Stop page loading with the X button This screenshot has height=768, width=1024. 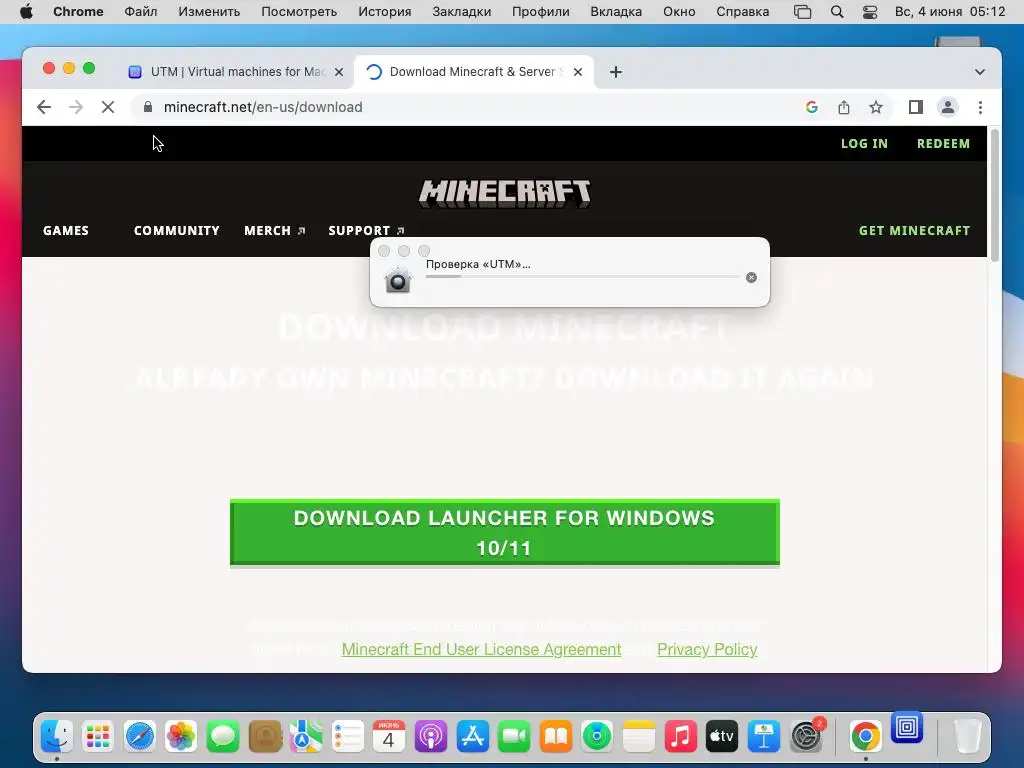click(108, 107)
